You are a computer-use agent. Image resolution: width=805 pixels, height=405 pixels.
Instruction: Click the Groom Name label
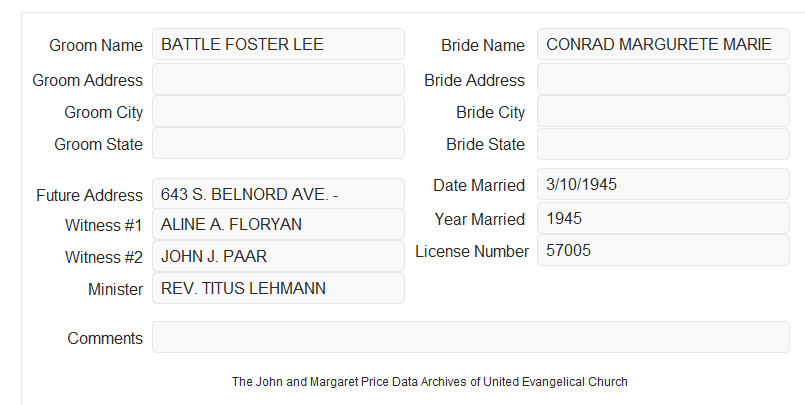point(96,45)
